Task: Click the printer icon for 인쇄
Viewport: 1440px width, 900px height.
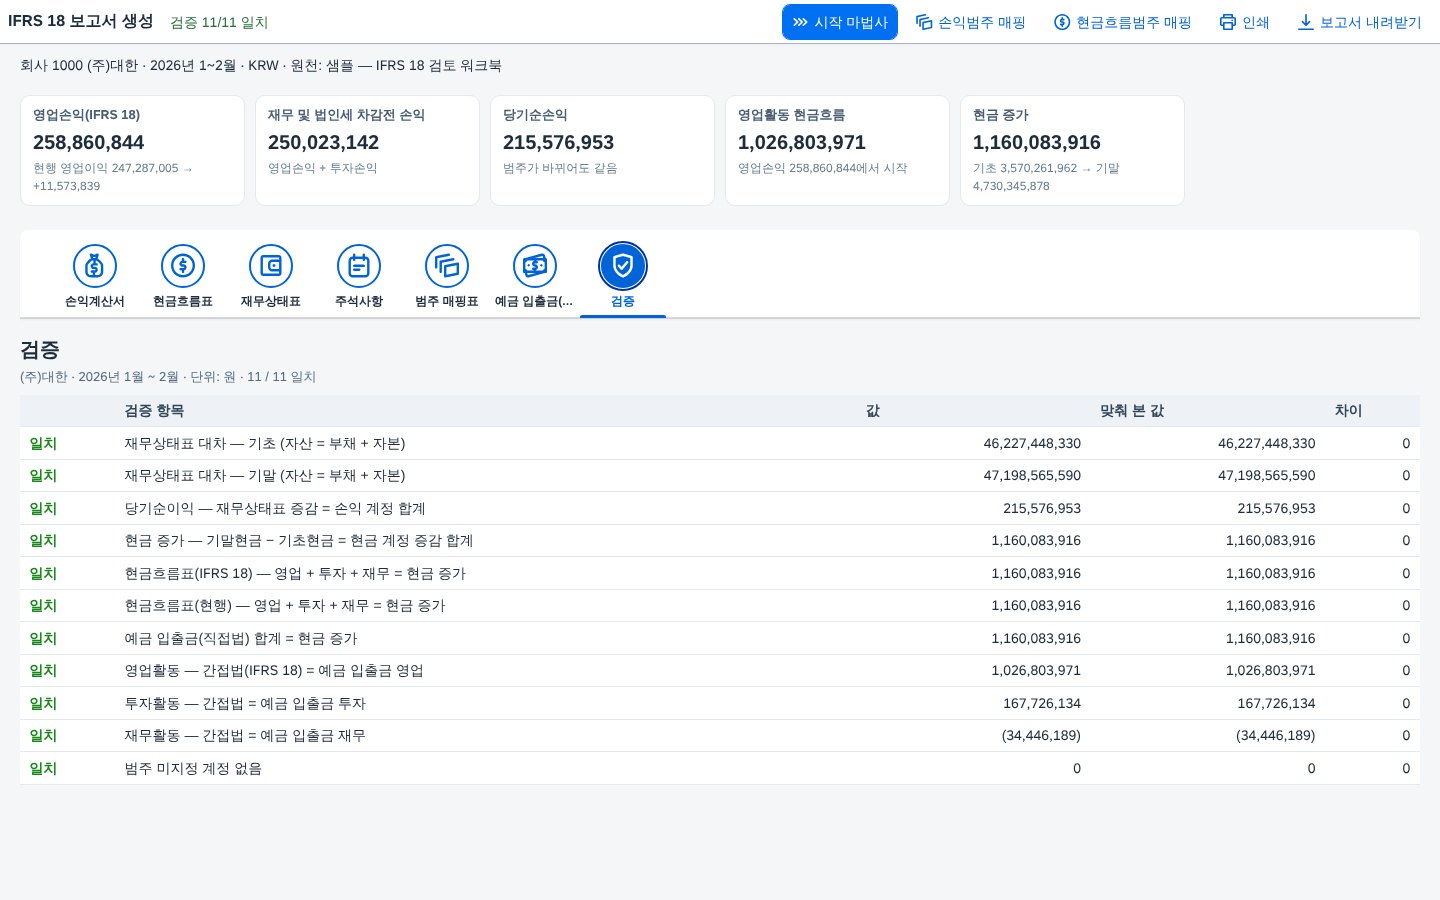Action: (x=1228, y=22)
